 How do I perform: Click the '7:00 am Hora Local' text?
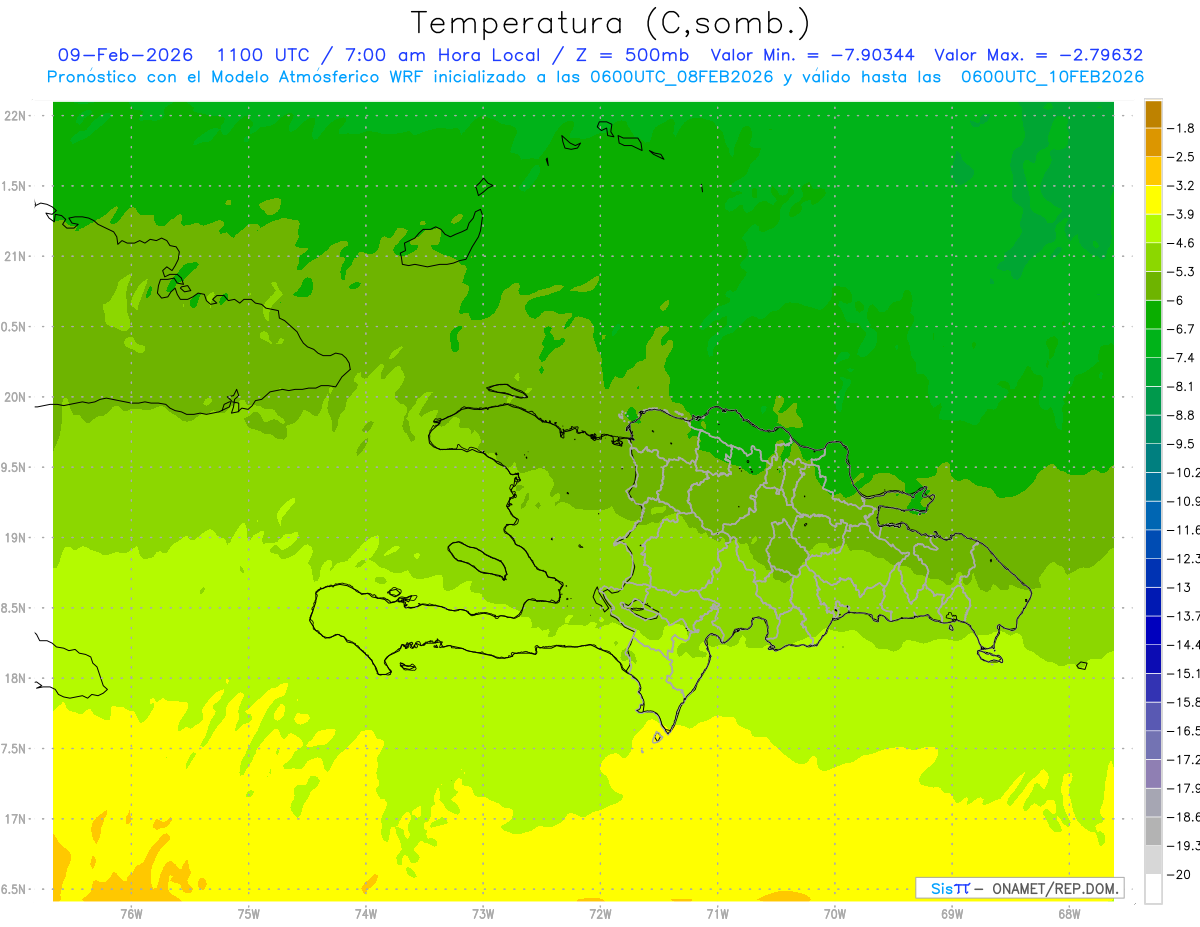[441, 55]
